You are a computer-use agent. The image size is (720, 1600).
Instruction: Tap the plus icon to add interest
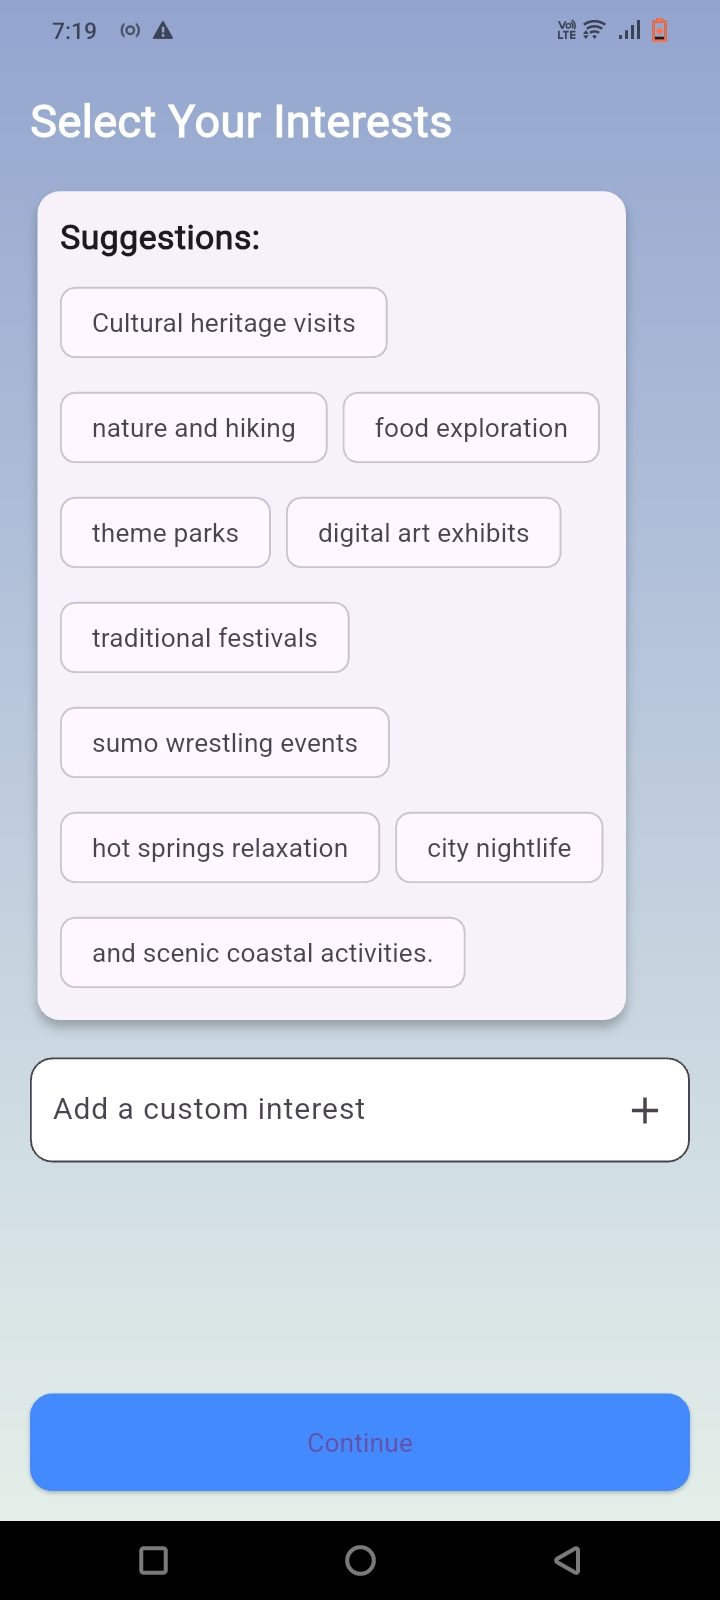click(645, 1110)
